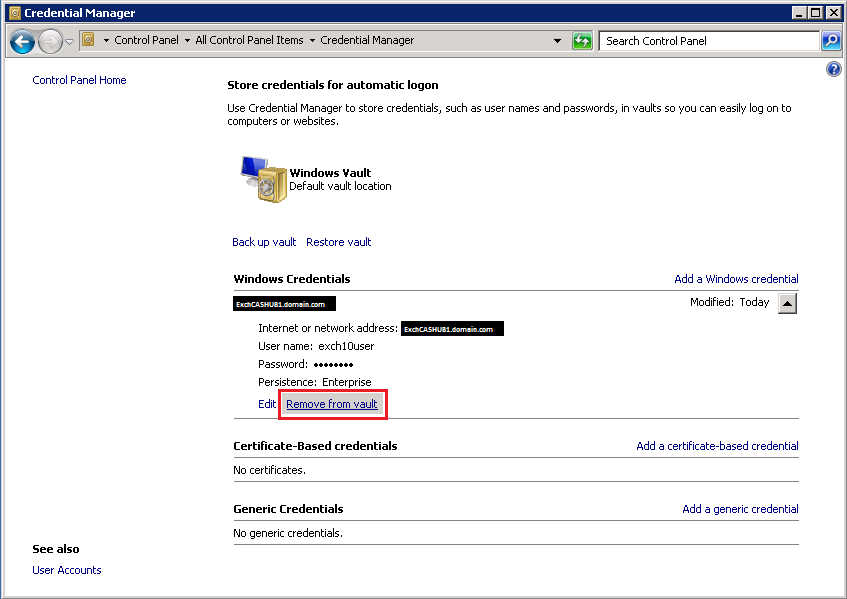This screenshot has width=847, height=599.
Task: Click the Control Panel icon in address bar
Action: point(88,41)
